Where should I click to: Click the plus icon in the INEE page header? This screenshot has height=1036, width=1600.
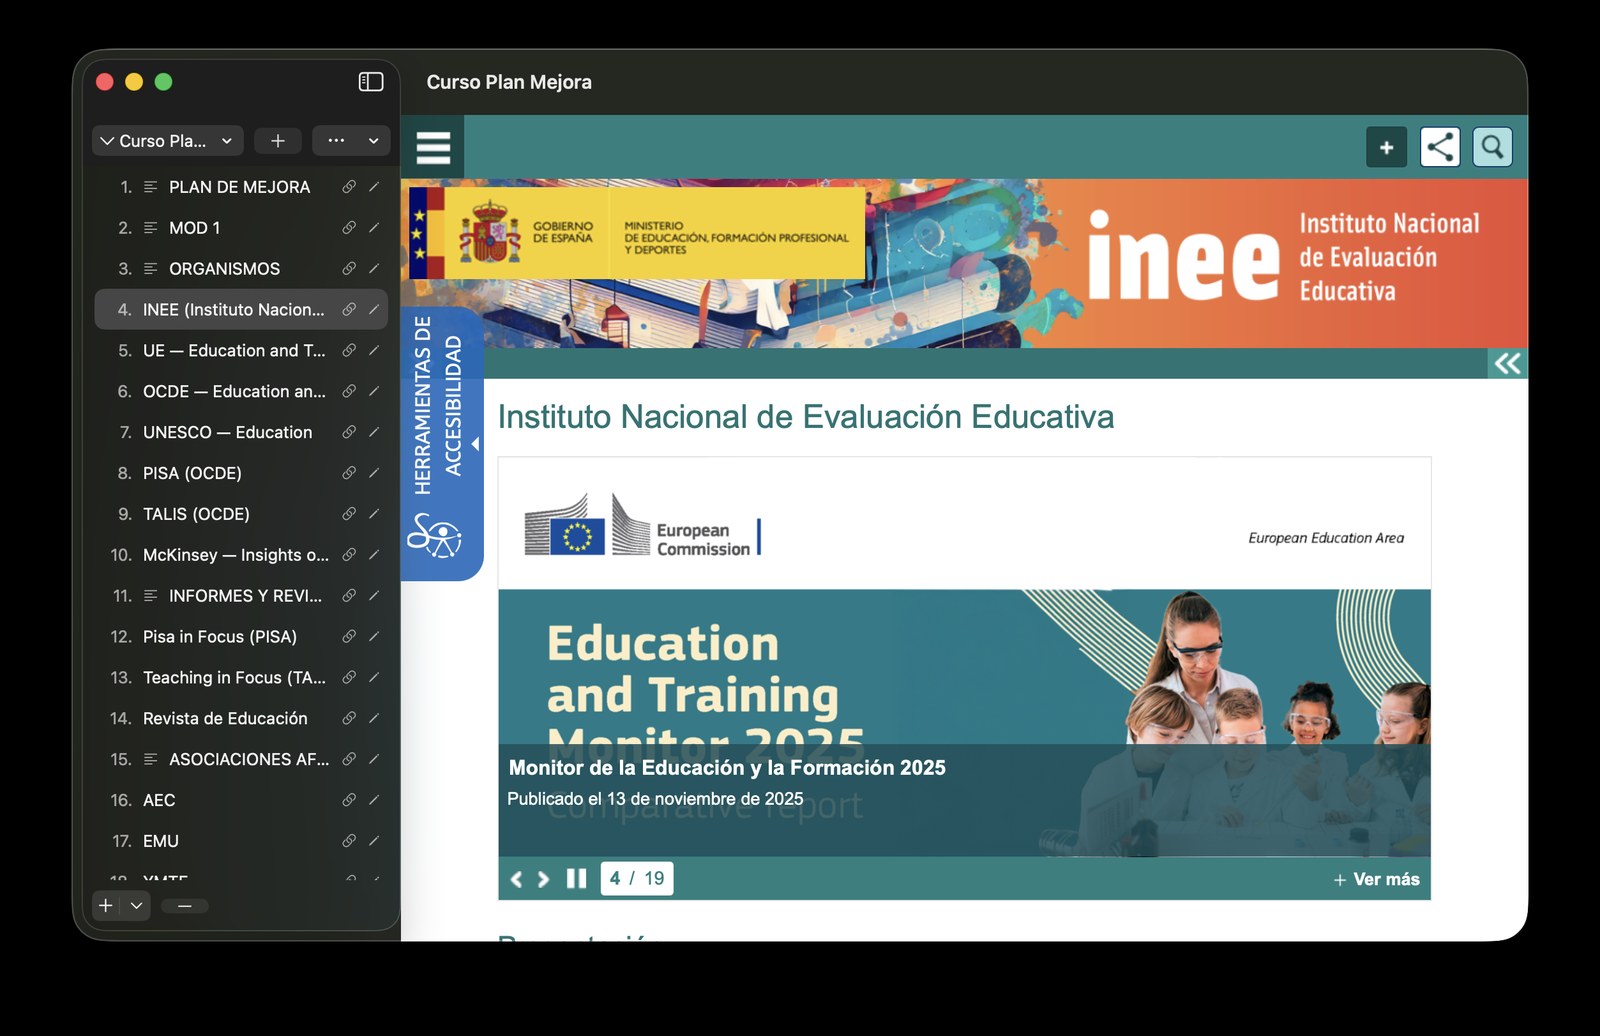click(x=1386, y=148)
